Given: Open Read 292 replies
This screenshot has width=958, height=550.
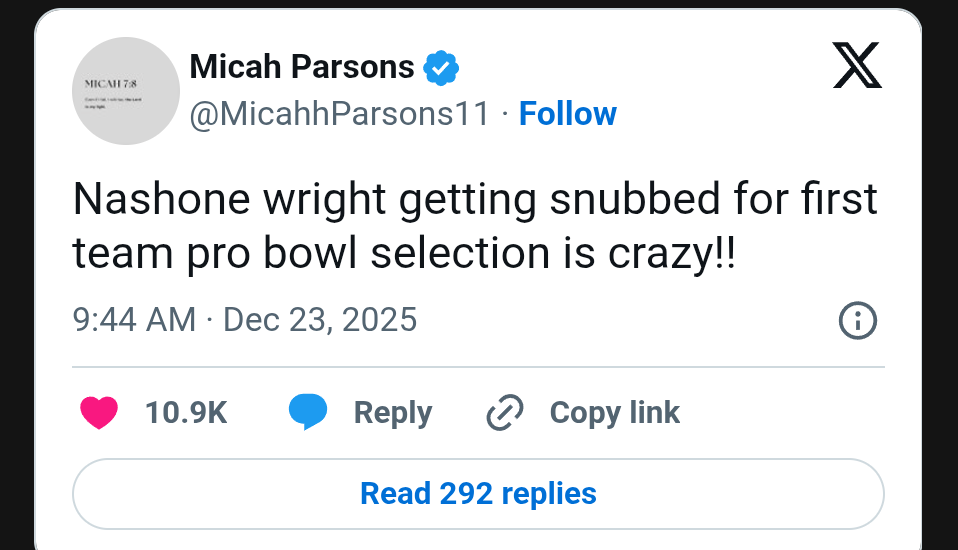Looking at the screenshot, I should pyautogui.click(x=478, y=493).
